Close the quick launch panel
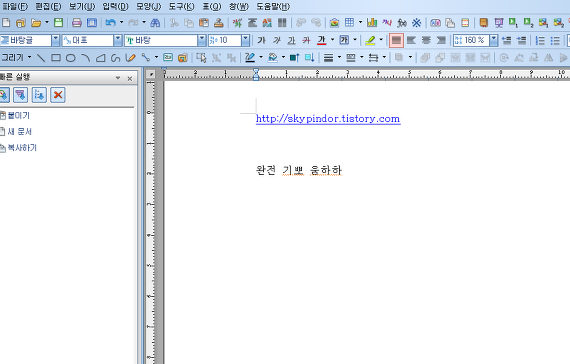Image resolution: width=570 pixels, height=364 pixels. point(130,79)
